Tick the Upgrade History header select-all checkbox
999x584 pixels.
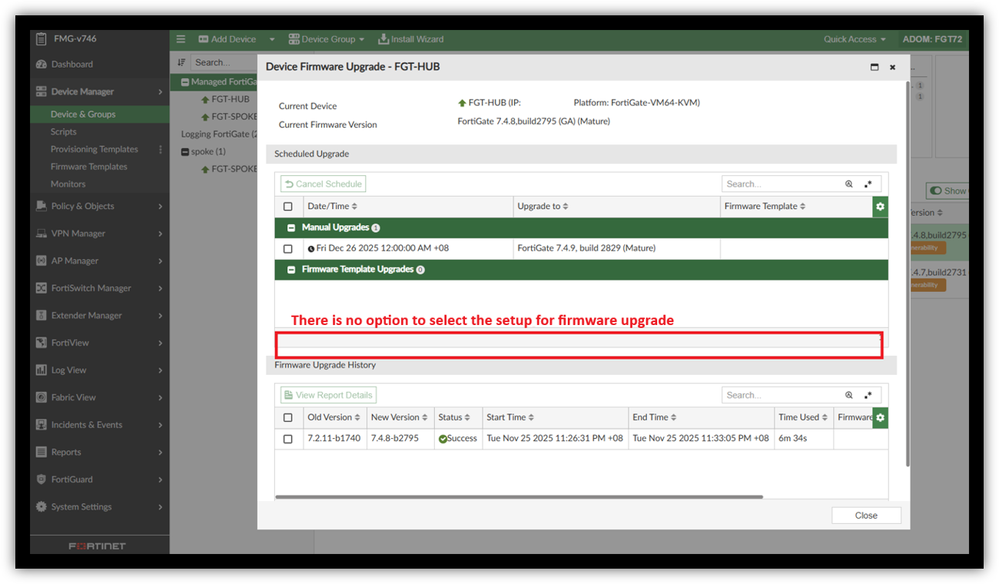pos(288,418)
